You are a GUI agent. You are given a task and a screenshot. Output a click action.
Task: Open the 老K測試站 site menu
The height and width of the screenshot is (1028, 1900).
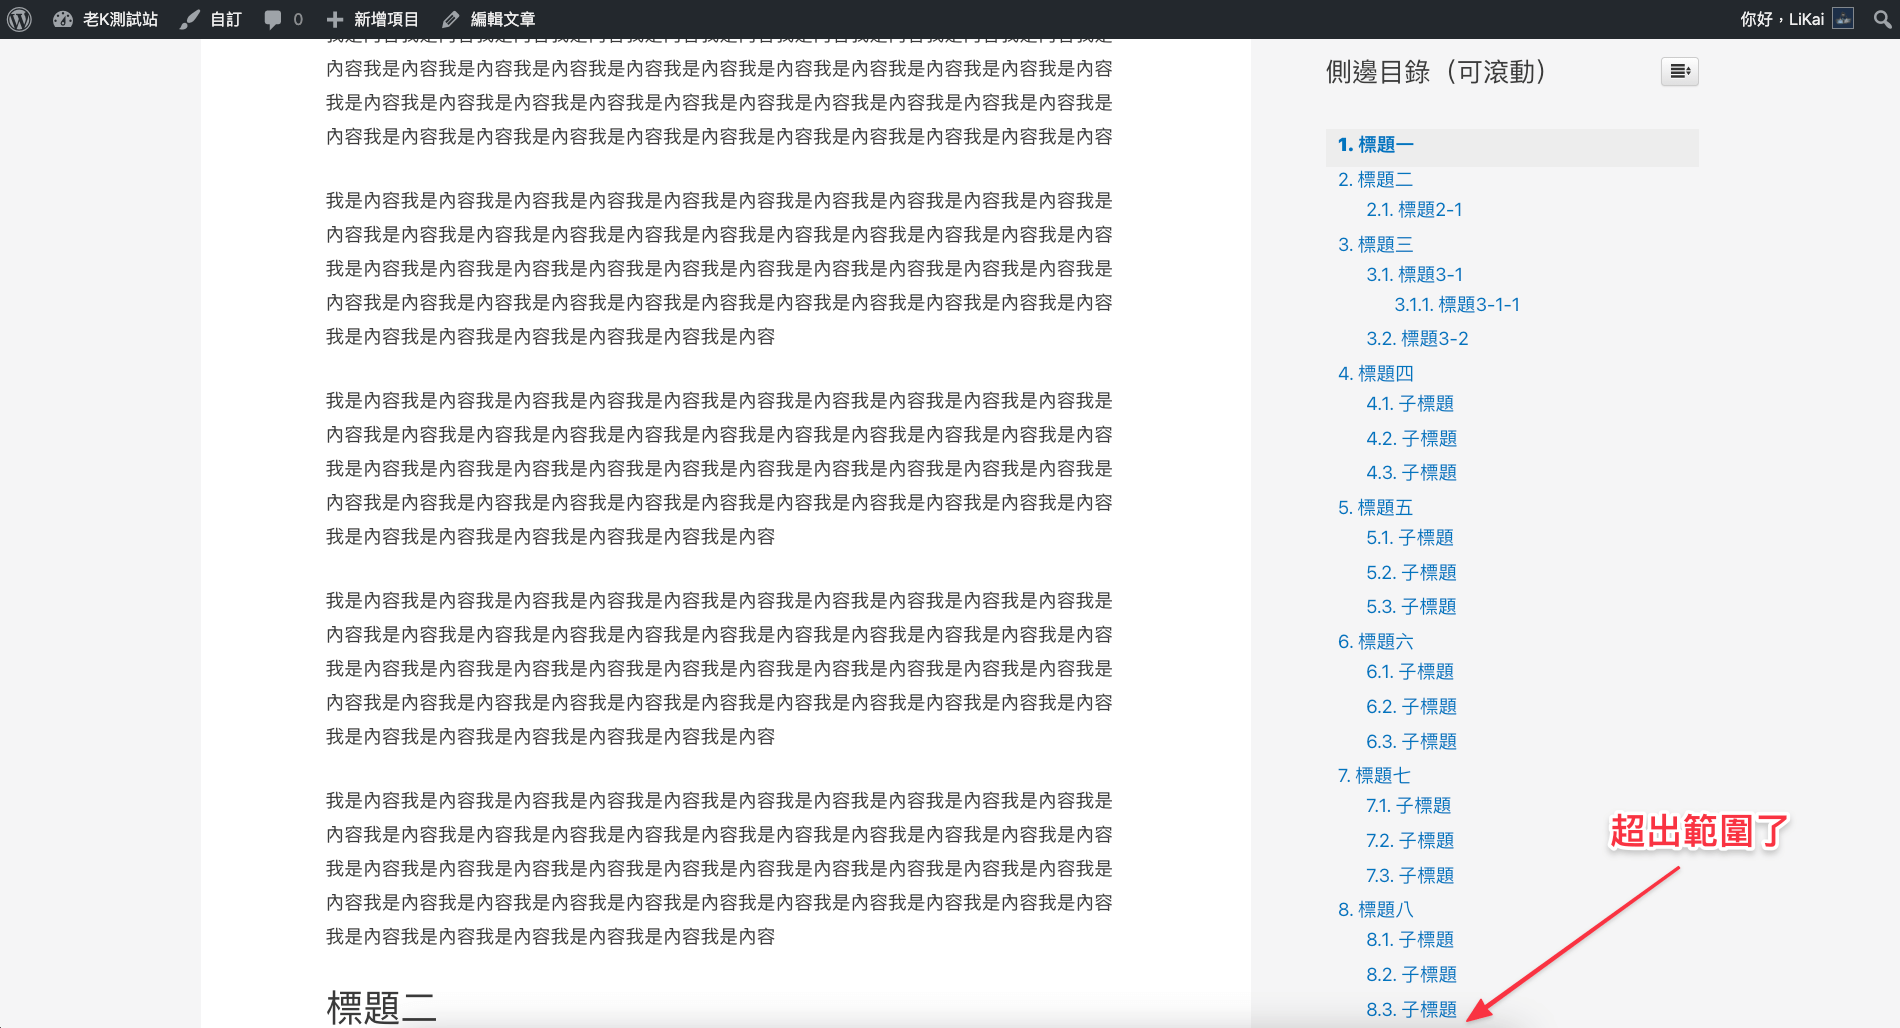click(106, 19)
